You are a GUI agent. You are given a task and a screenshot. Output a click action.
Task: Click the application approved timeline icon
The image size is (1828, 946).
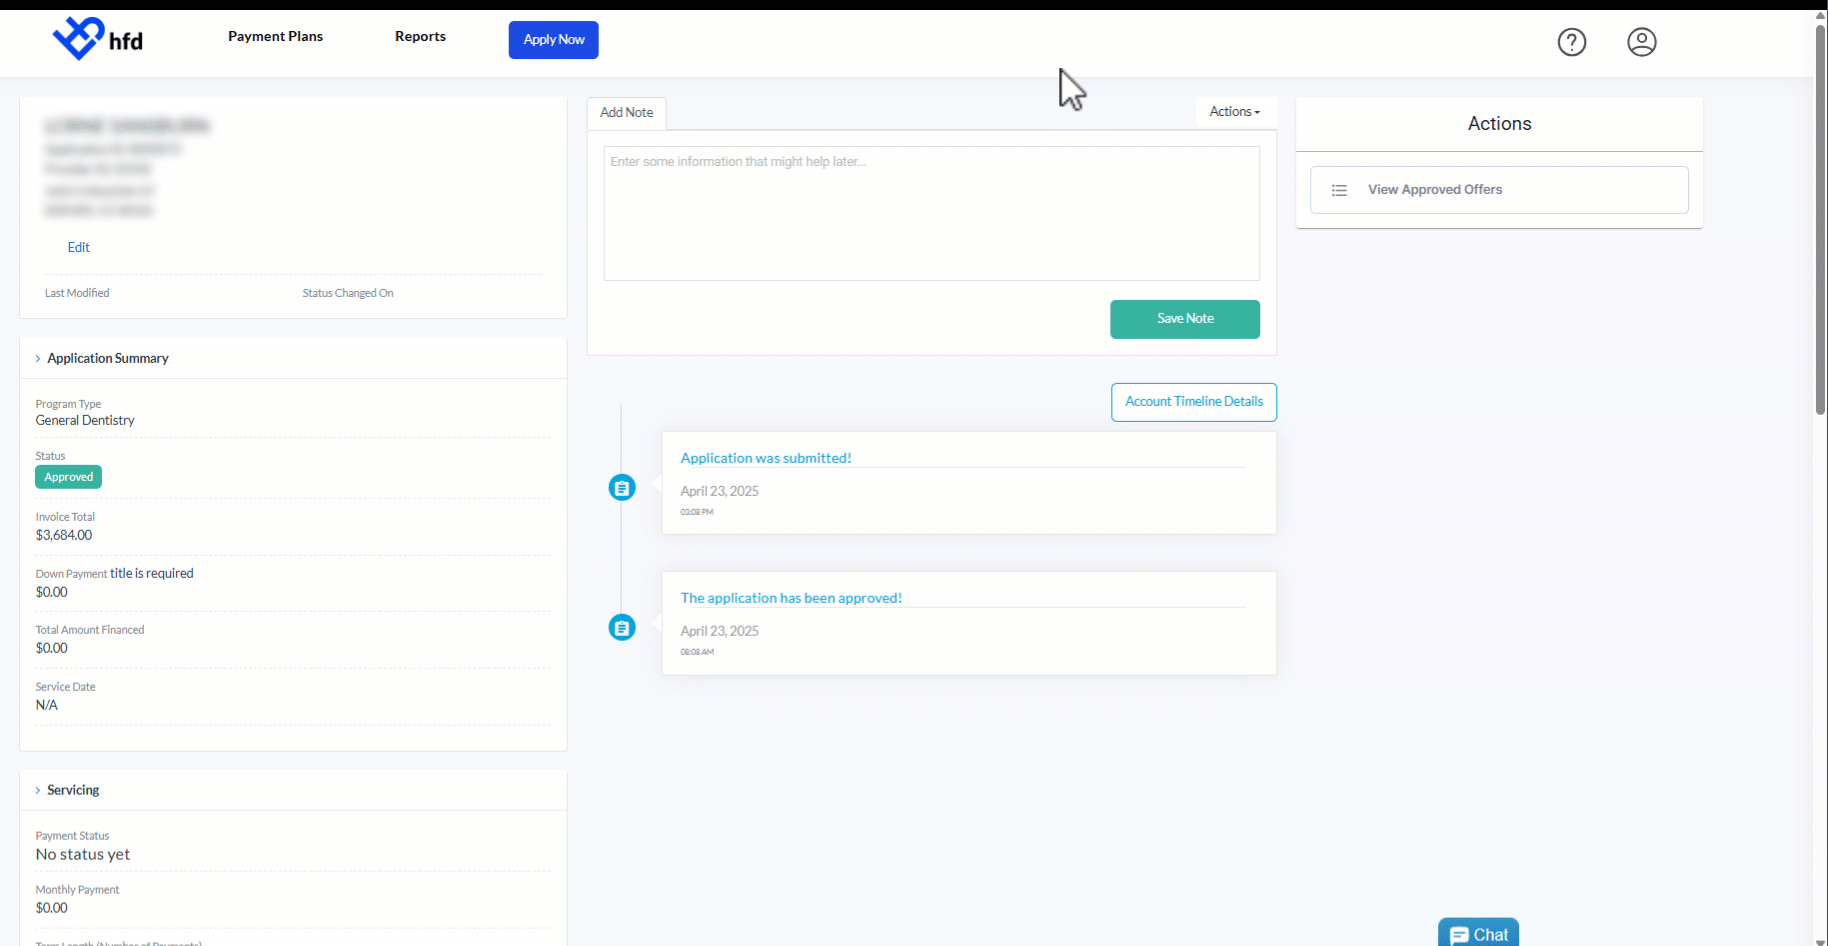pos(622,628)
